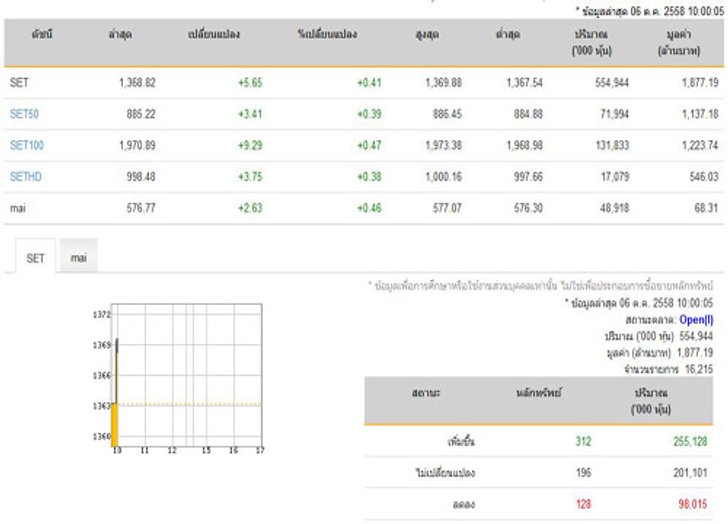Select transaction count 16,215

click(699, 369)
